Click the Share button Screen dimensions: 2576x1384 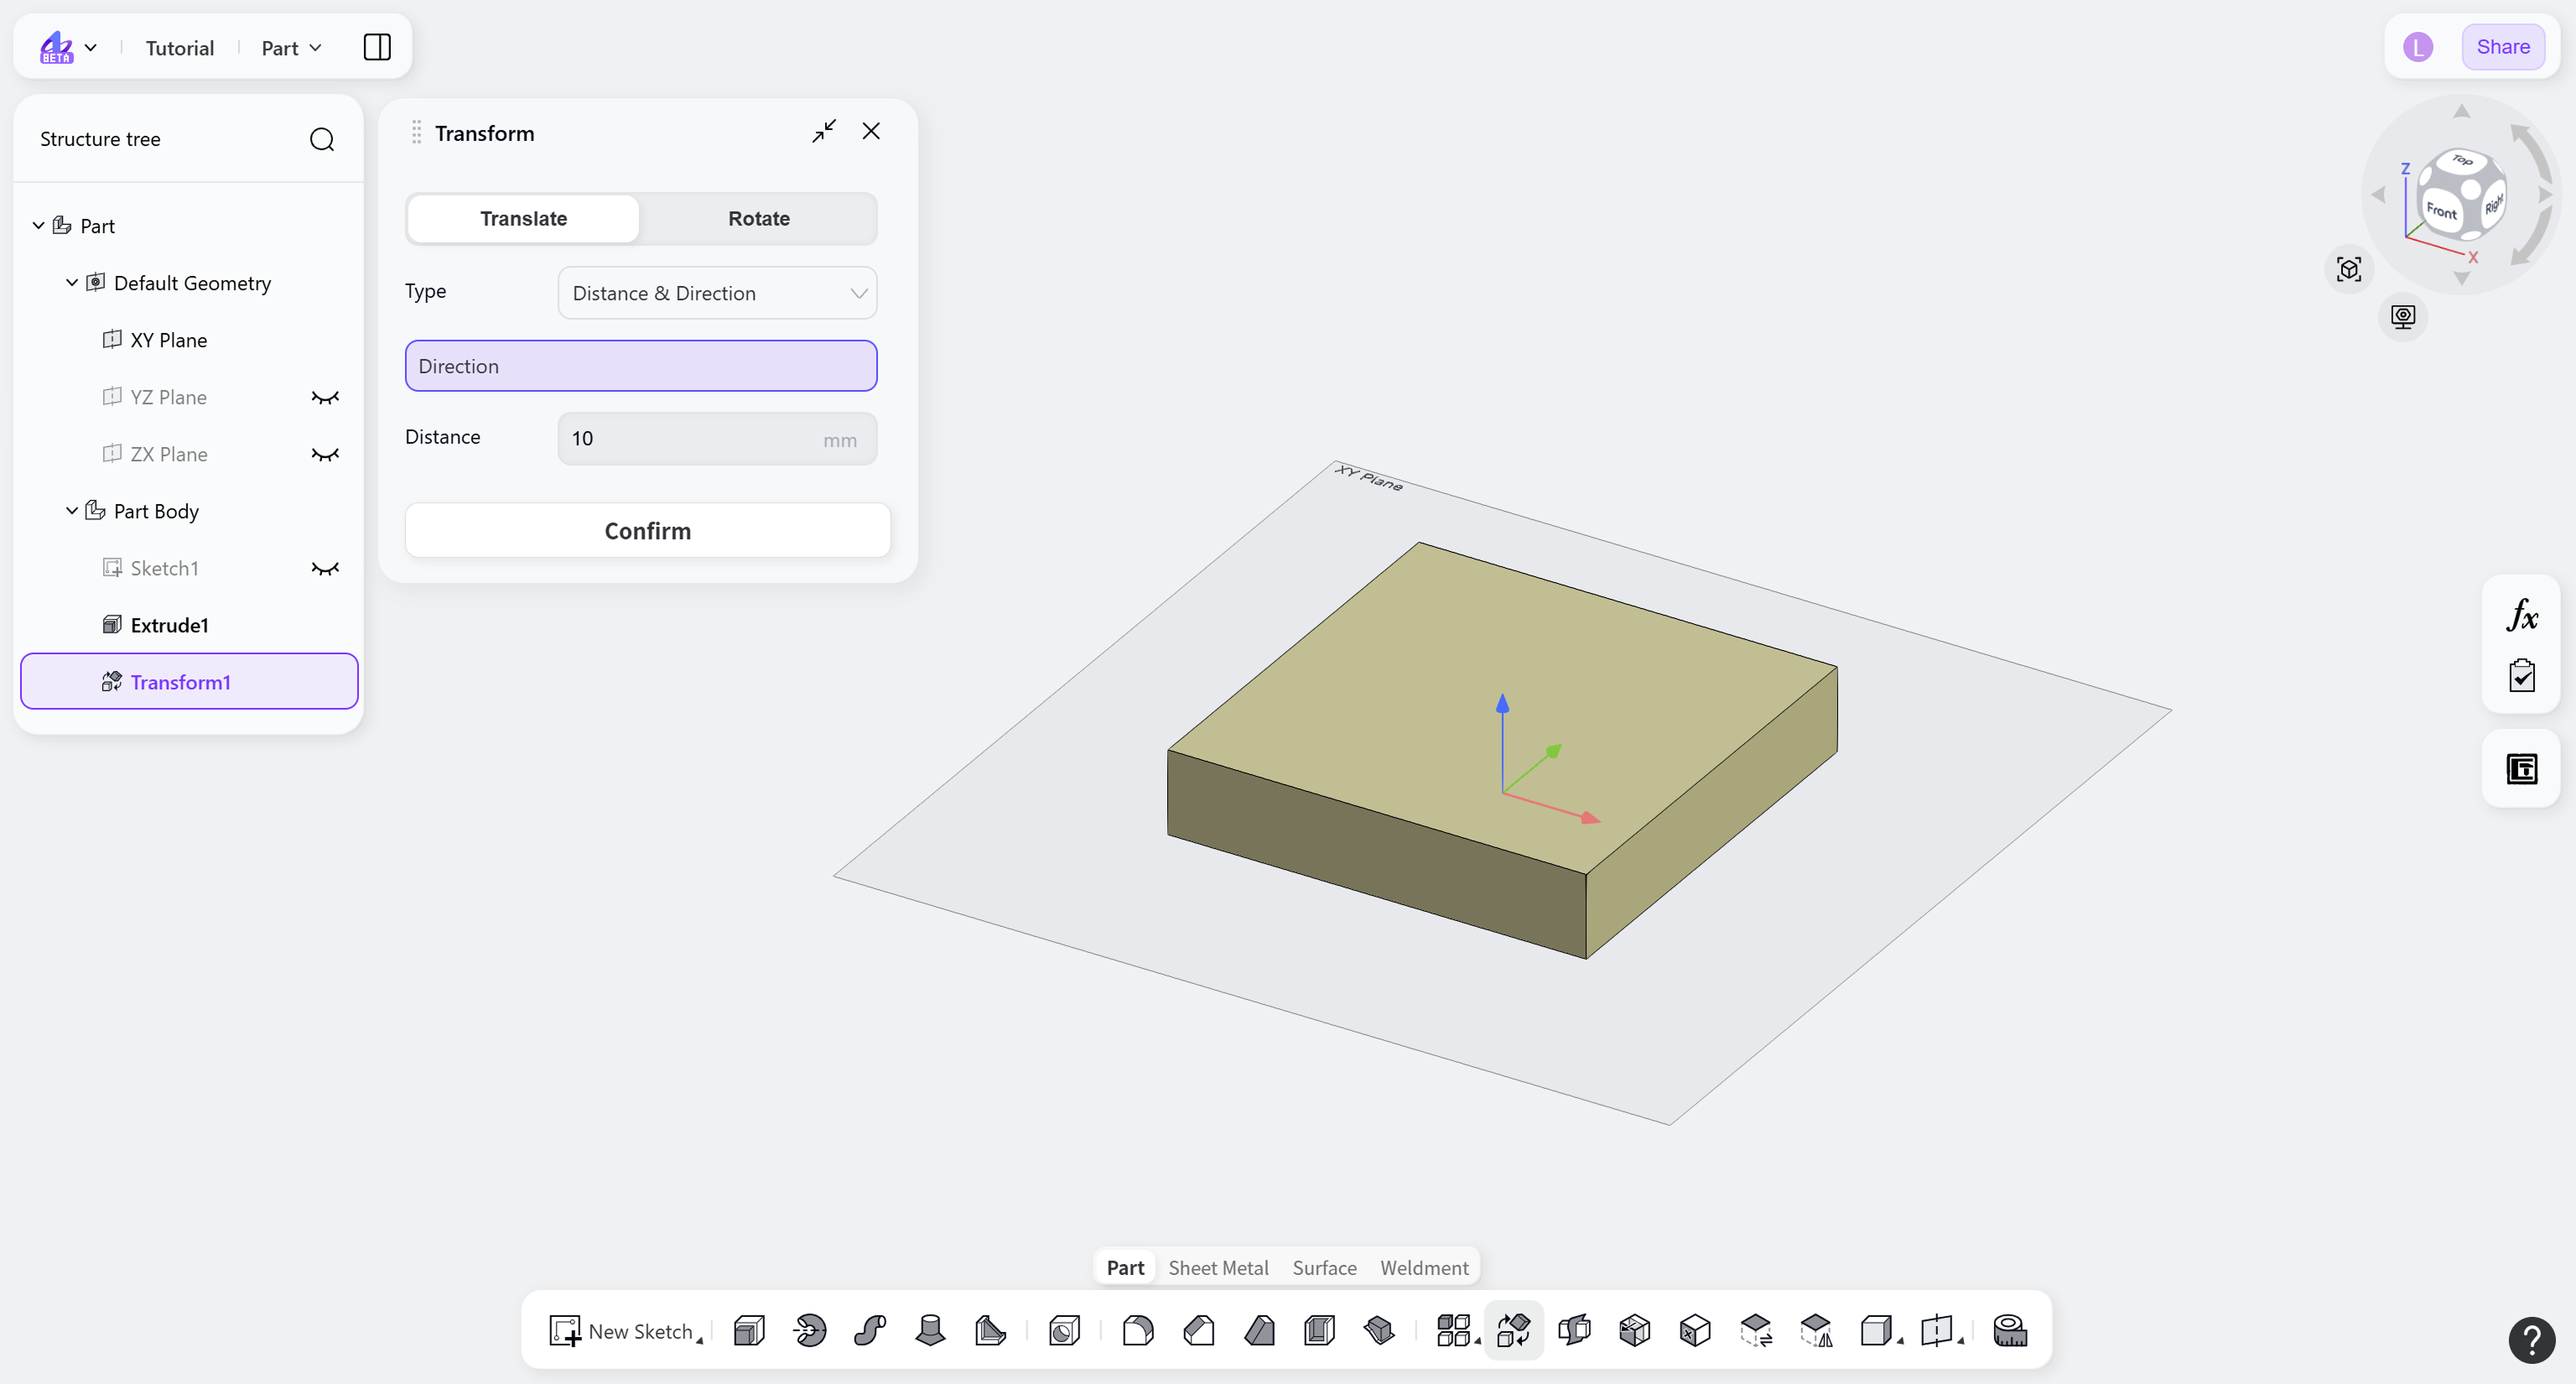[x=2503, y=47]
